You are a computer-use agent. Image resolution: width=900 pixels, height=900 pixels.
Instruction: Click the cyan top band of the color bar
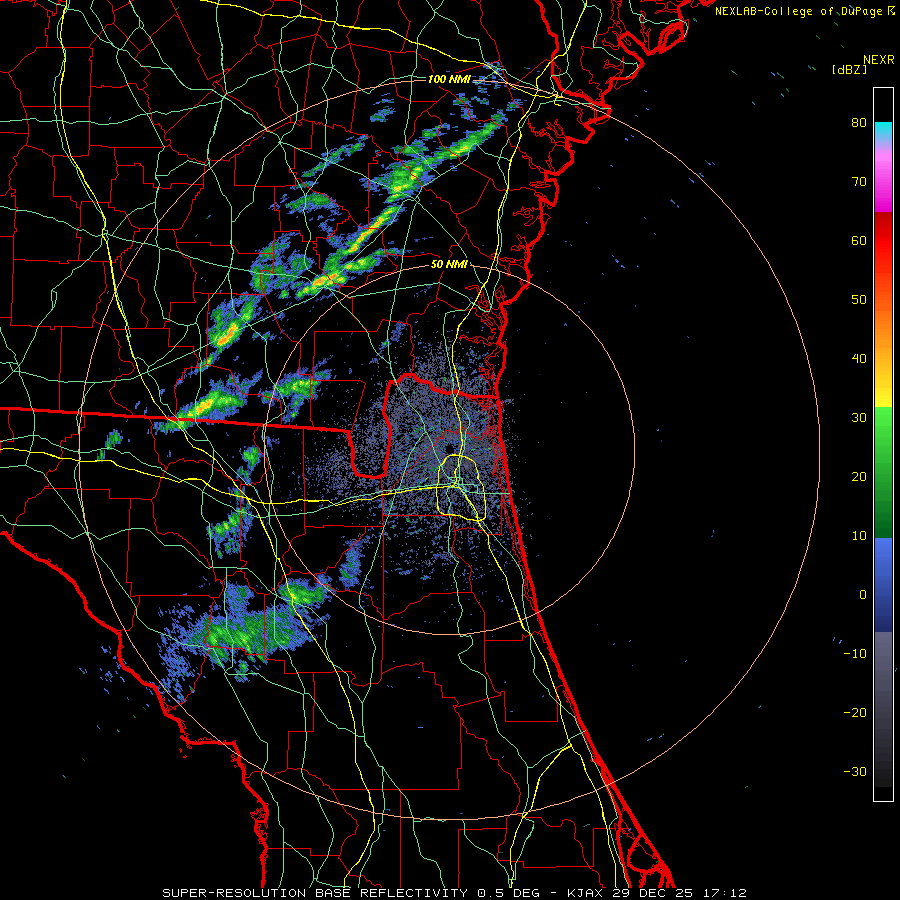(x=883, y=132)
